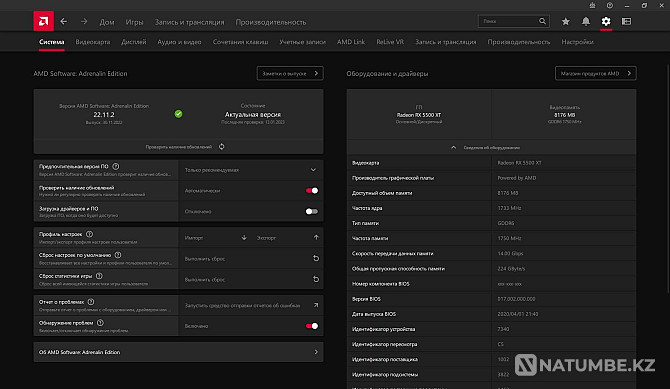Click the 224 GByte/s bandwidth value
Screen dimensions: 670x389
511,268
